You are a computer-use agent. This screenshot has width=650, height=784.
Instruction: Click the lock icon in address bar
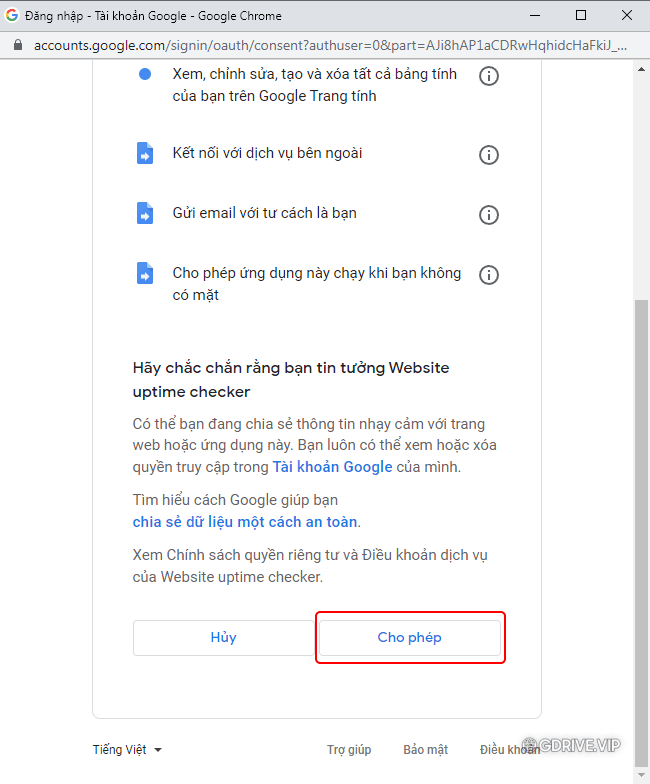[x=18, y=45]
